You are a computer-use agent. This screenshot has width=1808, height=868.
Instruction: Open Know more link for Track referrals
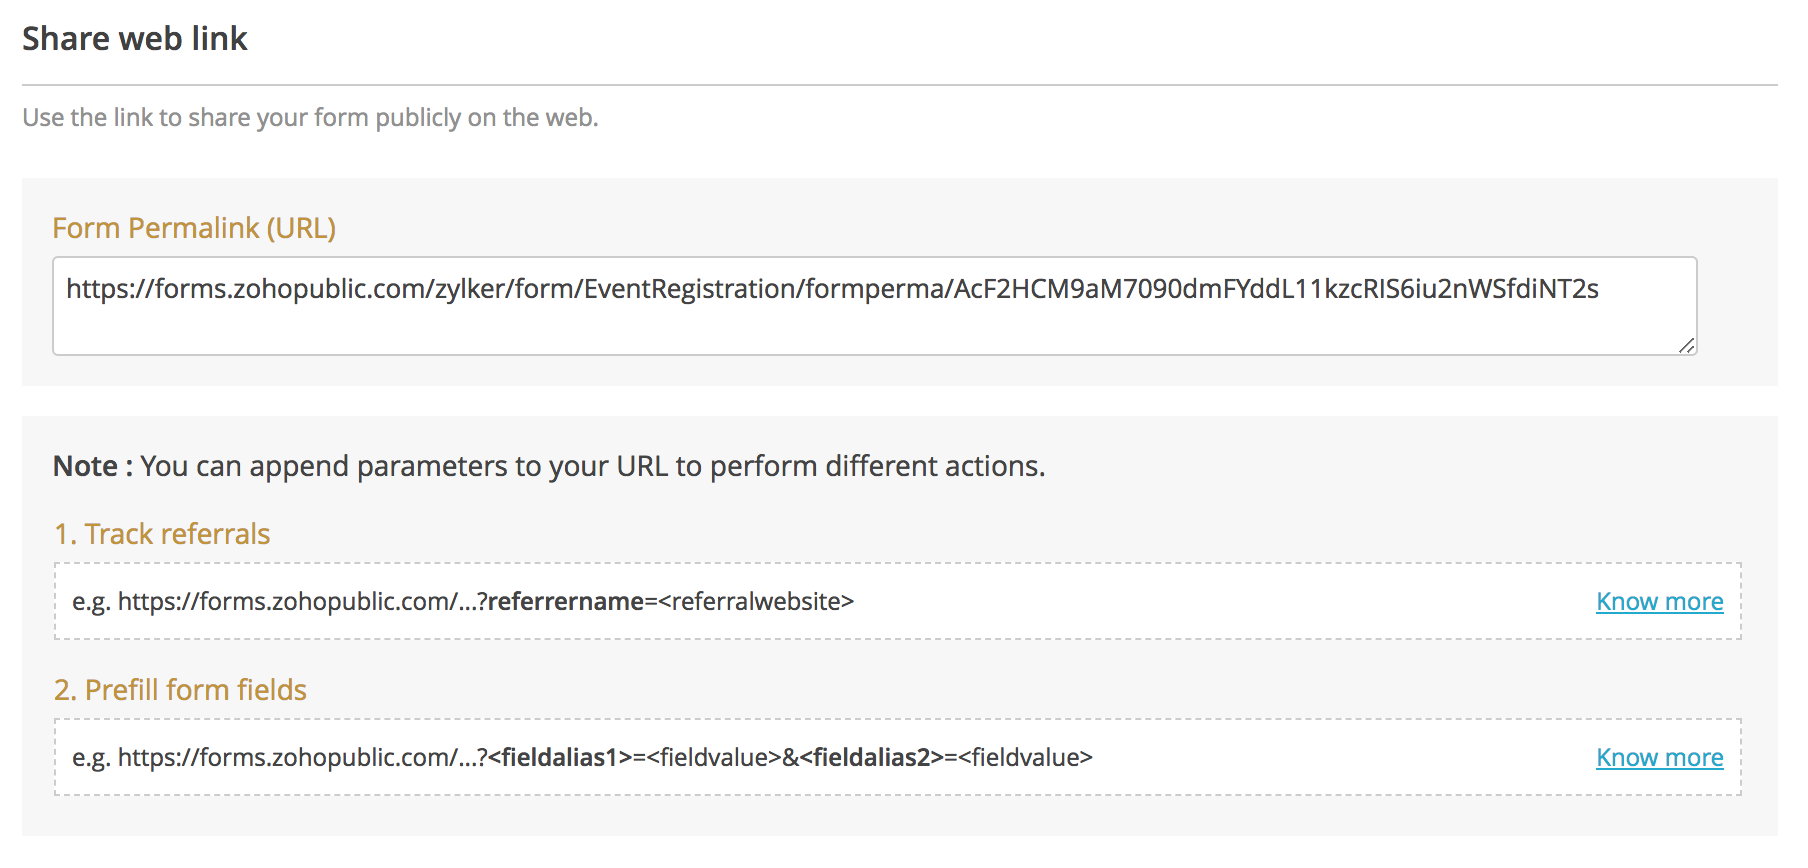[x=1659, y=602]
